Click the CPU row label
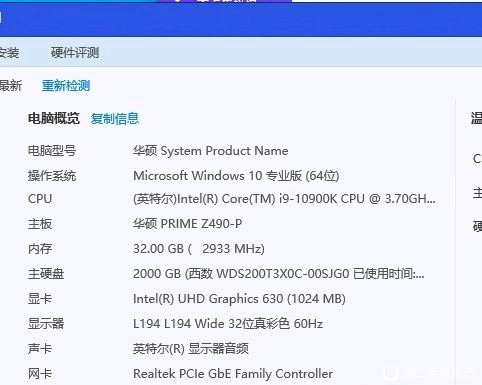This screenshot has width=482, height=385. pos(40,199)
